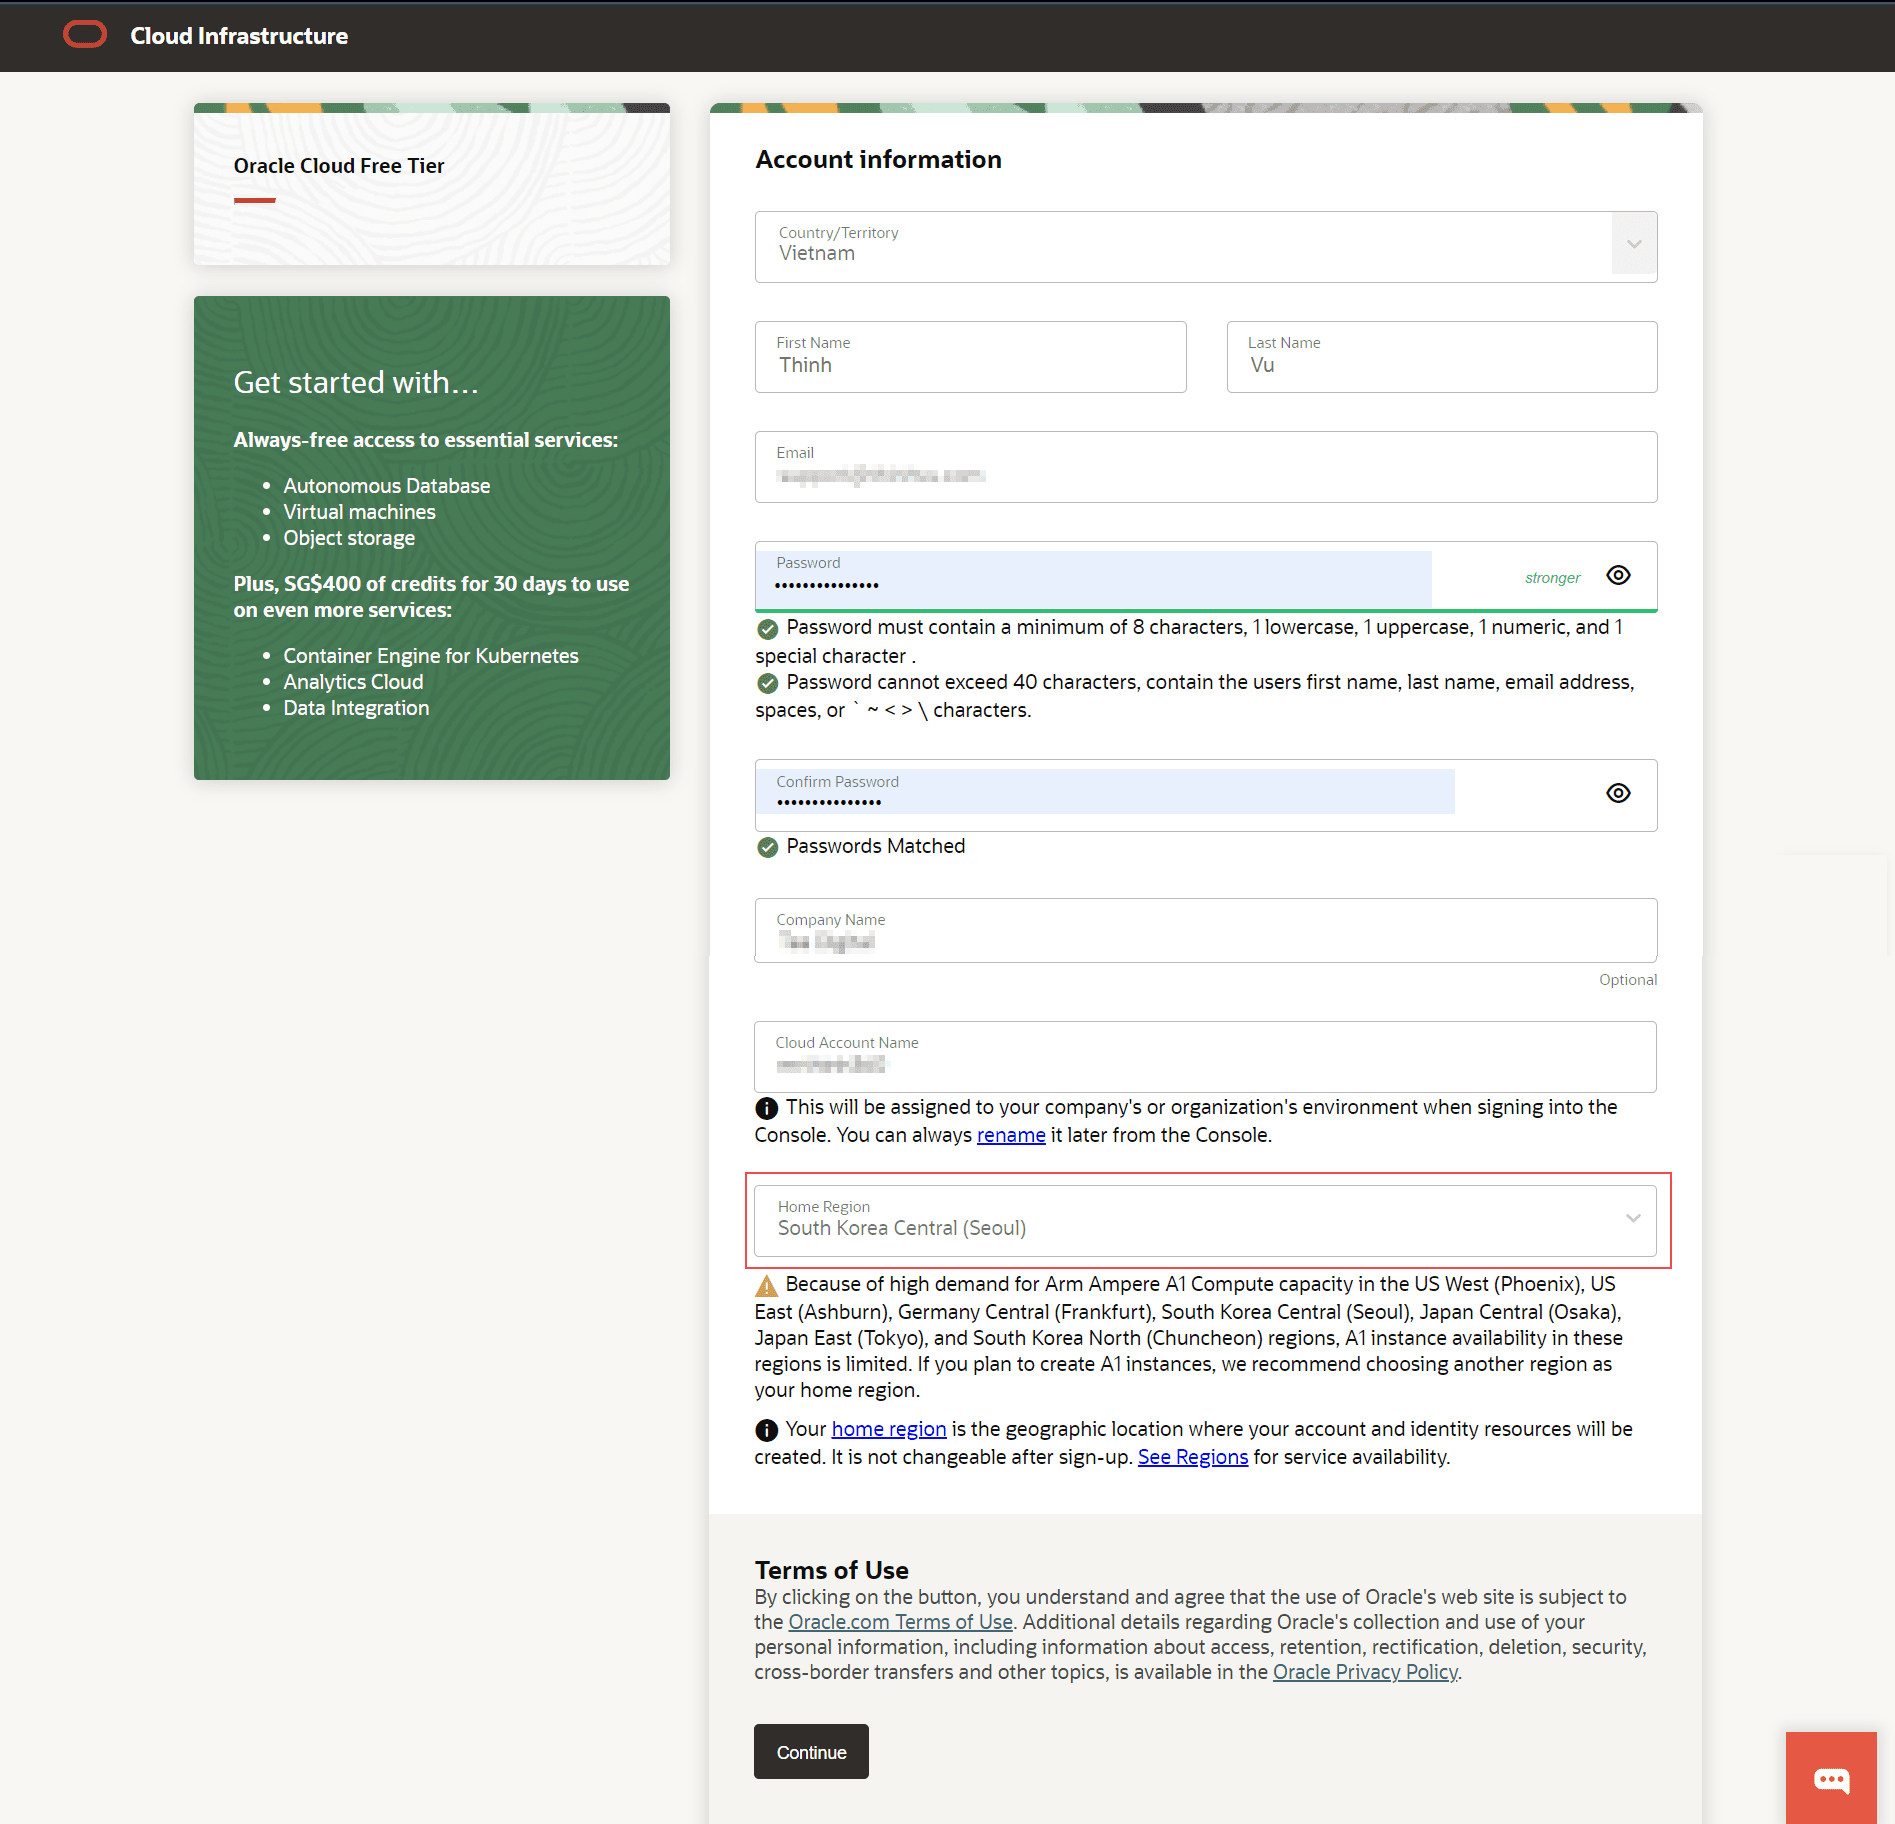Open the Home Region dropdown chevron
This screenshot has height=1824, width=1895.
point(1633,1218)
